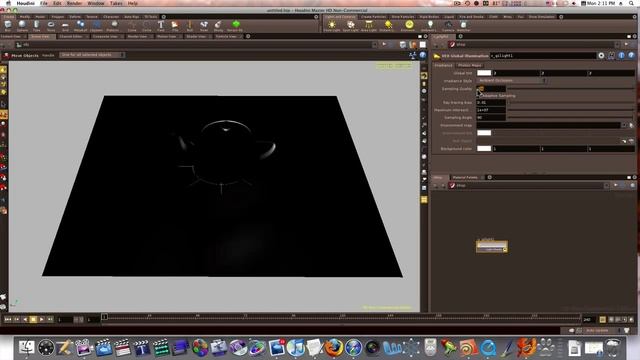Select the Torus shelf tool
640x360 pixels.
point(51,26)
